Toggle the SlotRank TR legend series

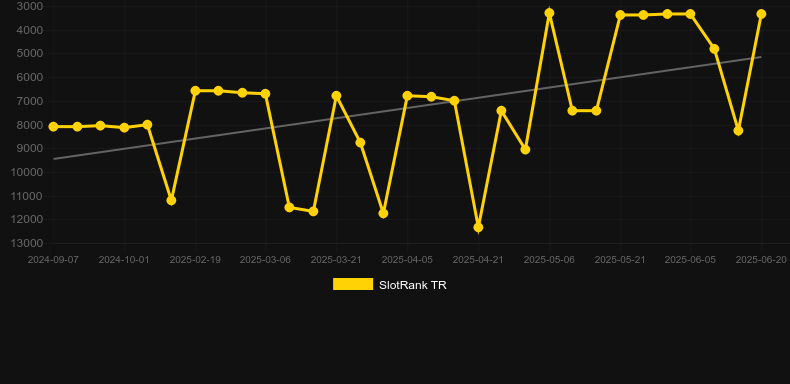click(x=389, y=285)
